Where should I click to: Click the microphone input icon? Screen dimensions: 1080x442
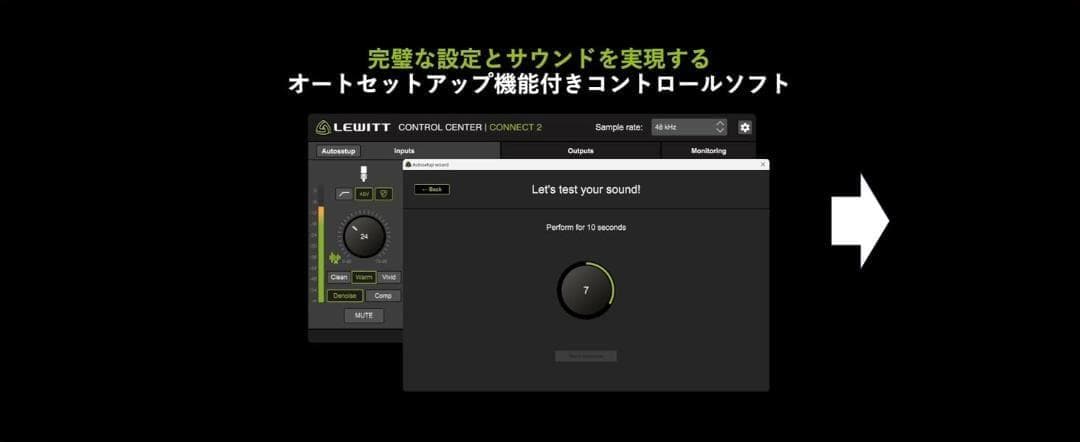[364, 173]
